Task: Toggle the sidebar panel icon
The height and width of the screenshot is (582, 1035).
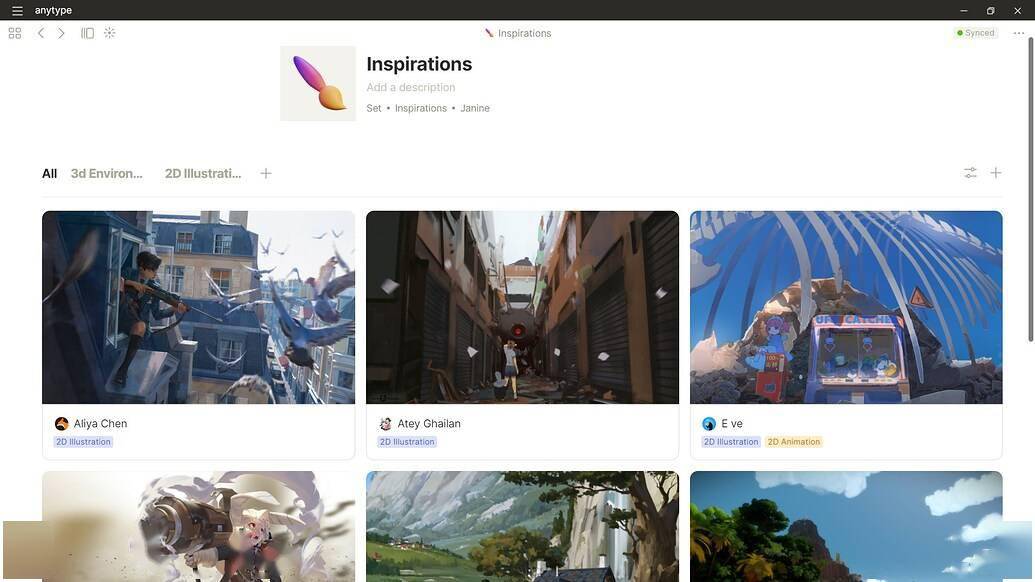Action: pos(88,33)
